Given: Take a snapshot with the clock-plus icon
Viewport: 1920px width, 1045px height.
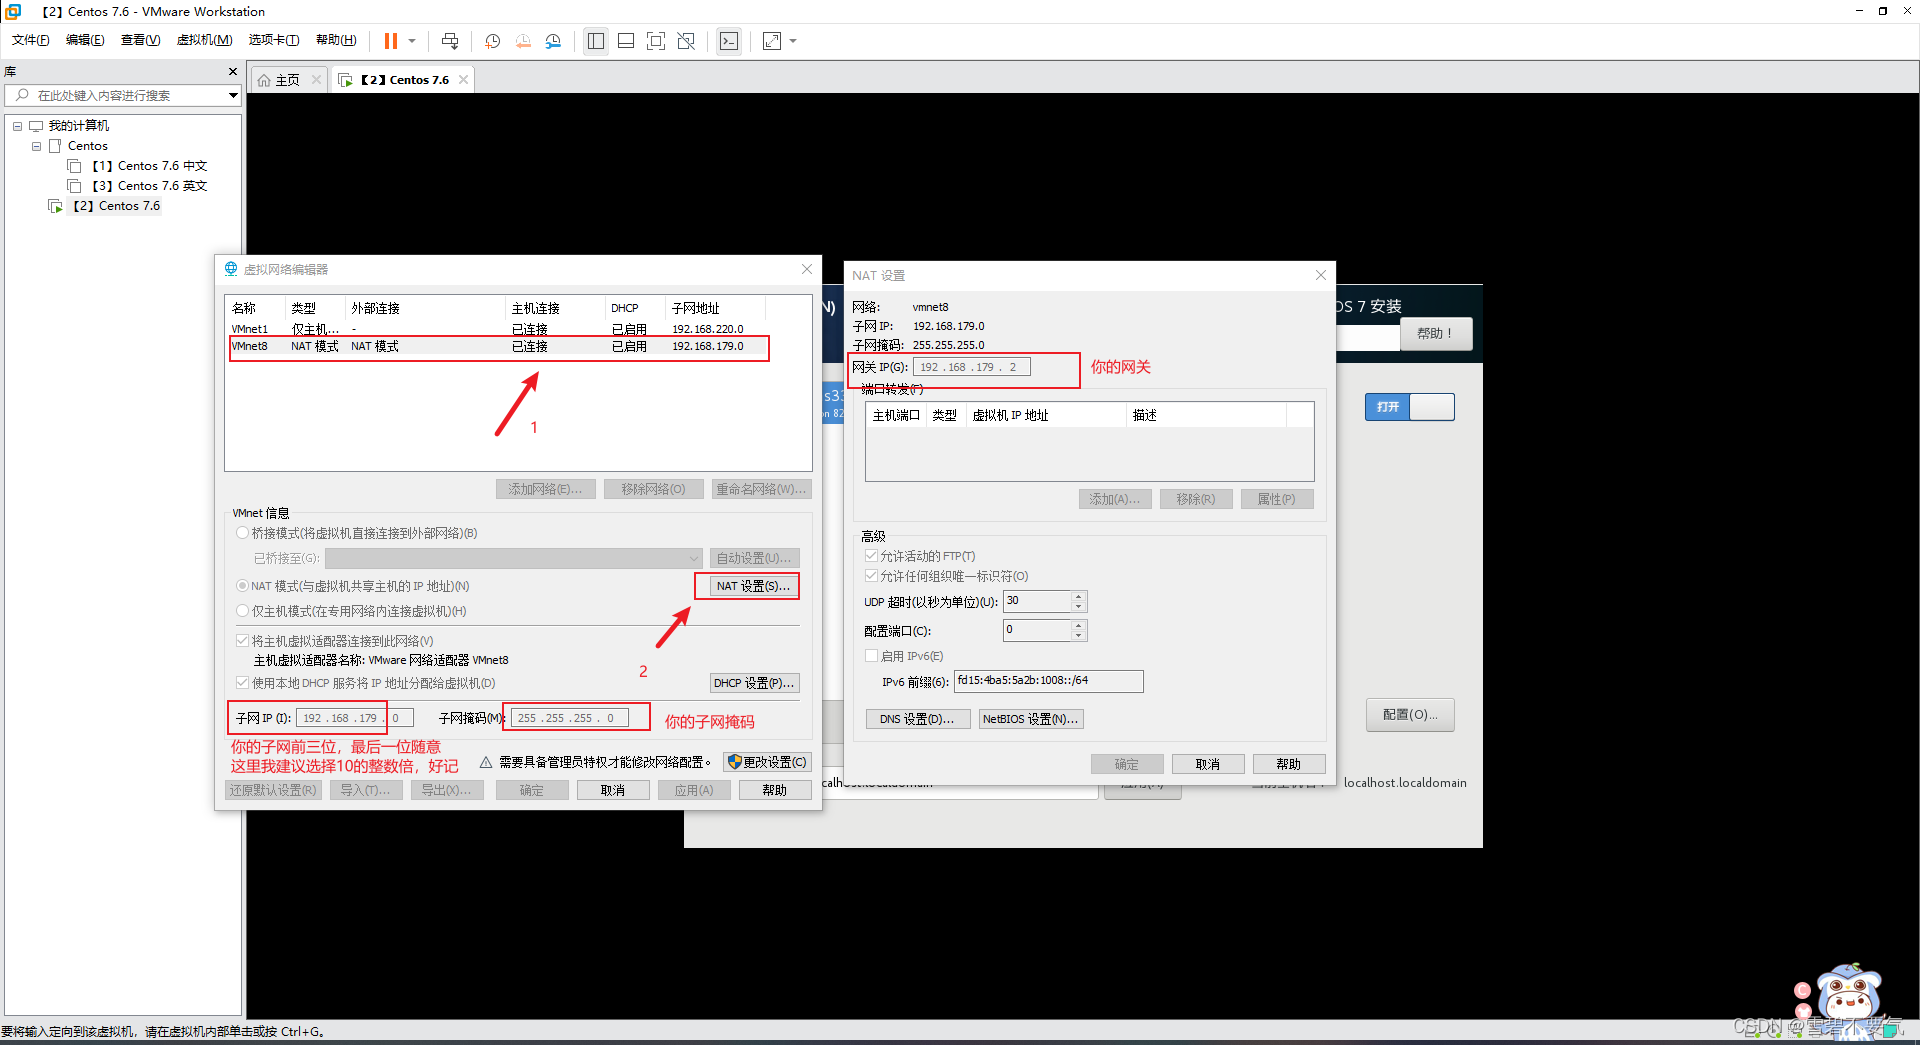Looking at the screenshot, I should [493, 41].
